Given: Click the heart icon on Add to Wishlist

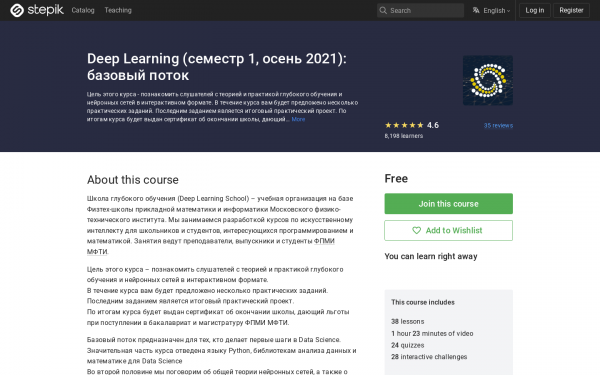Looking at the screenshot, I should click(416, 230).
